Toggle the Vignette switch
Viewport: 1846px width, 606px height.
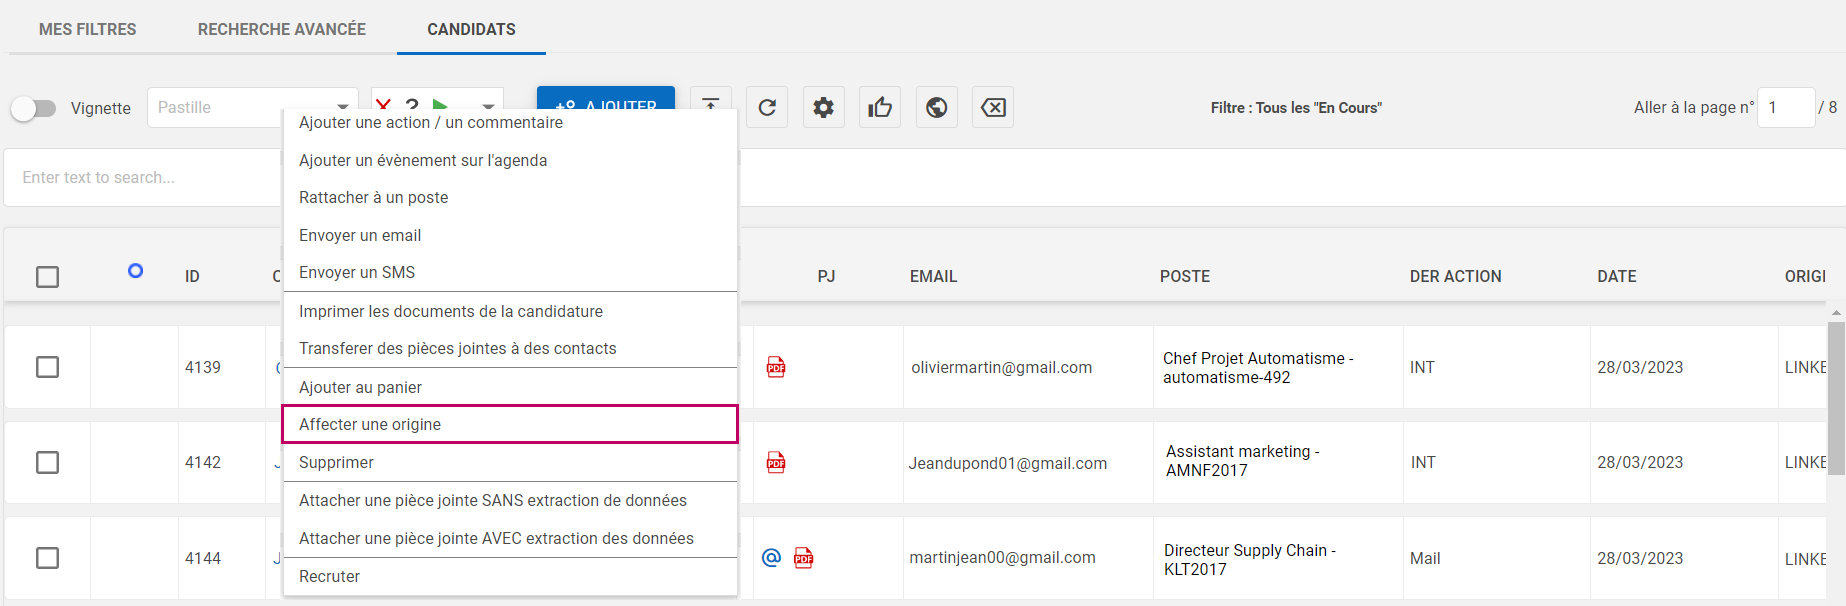(34, 108)
